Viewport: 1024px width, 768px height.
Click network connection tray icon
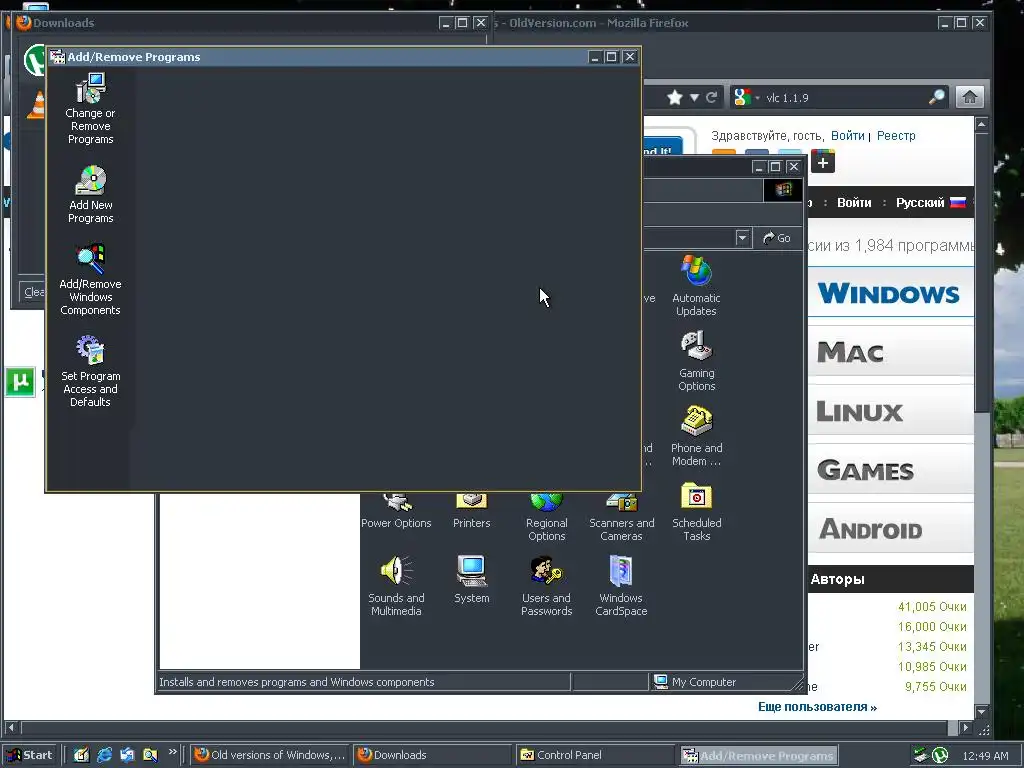click(x=920, y=755)
